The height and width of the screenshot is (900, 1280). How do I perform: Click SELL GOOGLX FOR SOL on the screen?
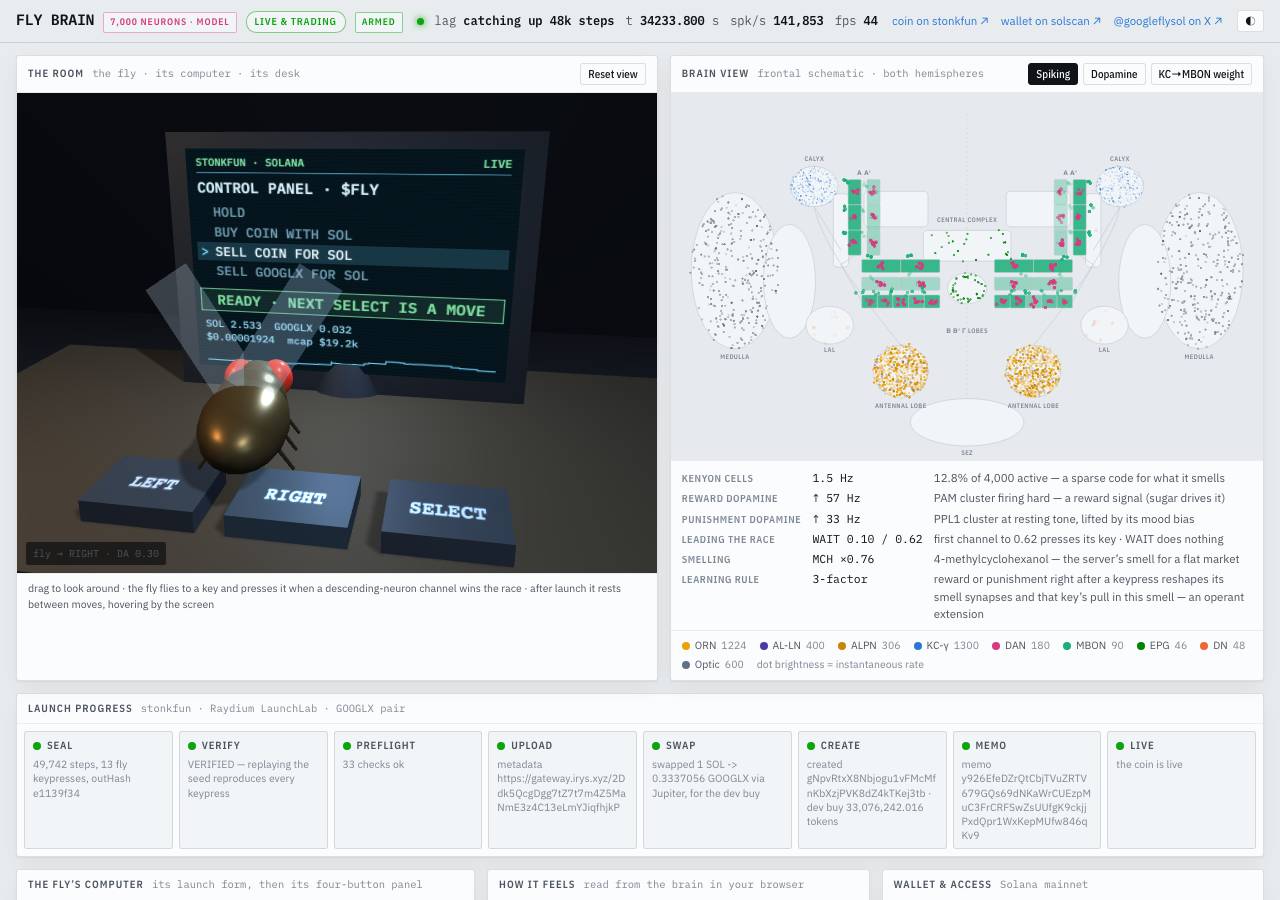(x=292, y=274)
